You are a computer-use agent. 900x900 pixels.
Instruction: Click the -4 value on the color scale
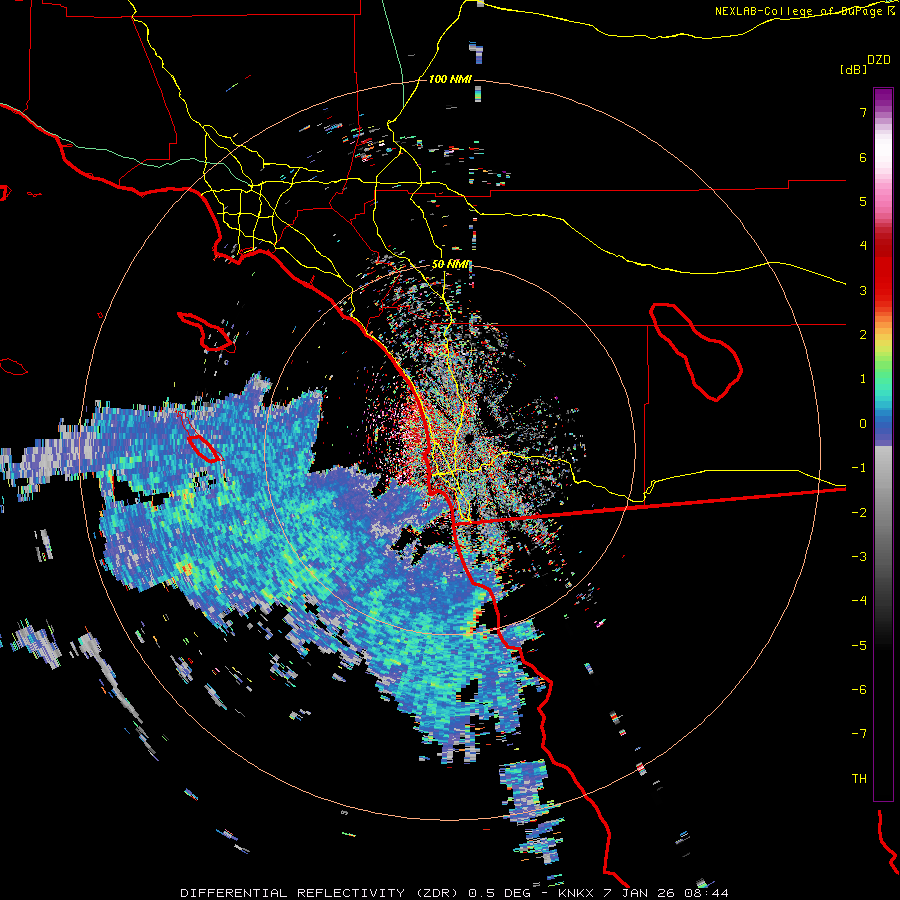(x=859, y=601)
